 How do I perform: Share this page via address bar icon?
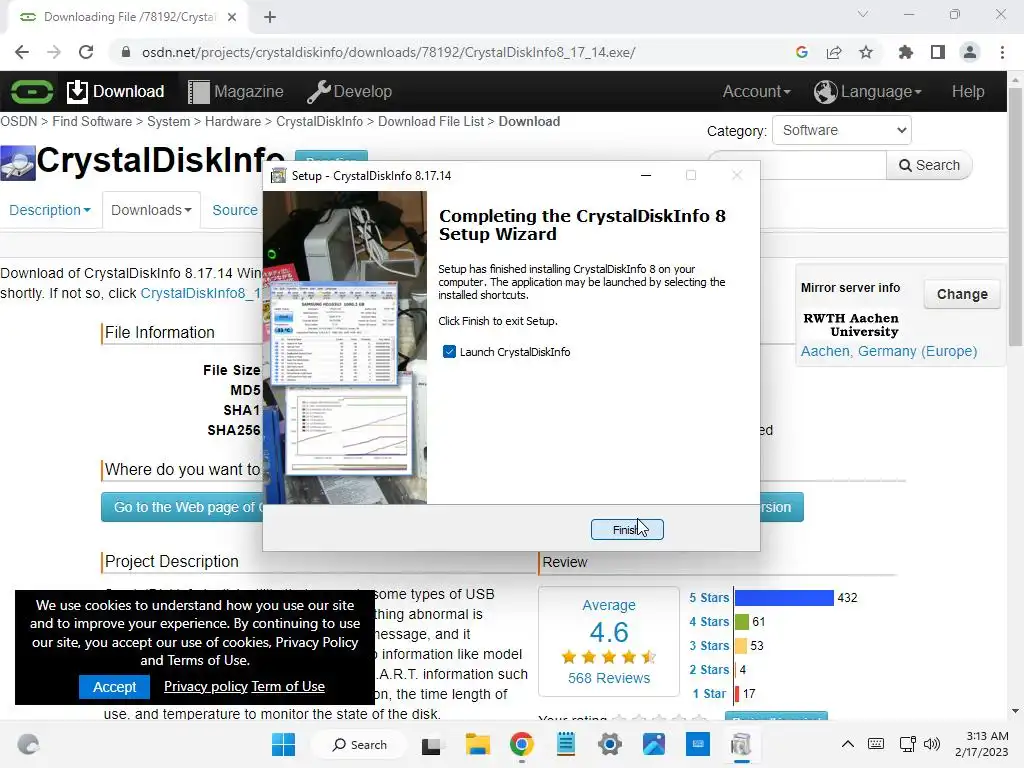click(x=834, y=52)
